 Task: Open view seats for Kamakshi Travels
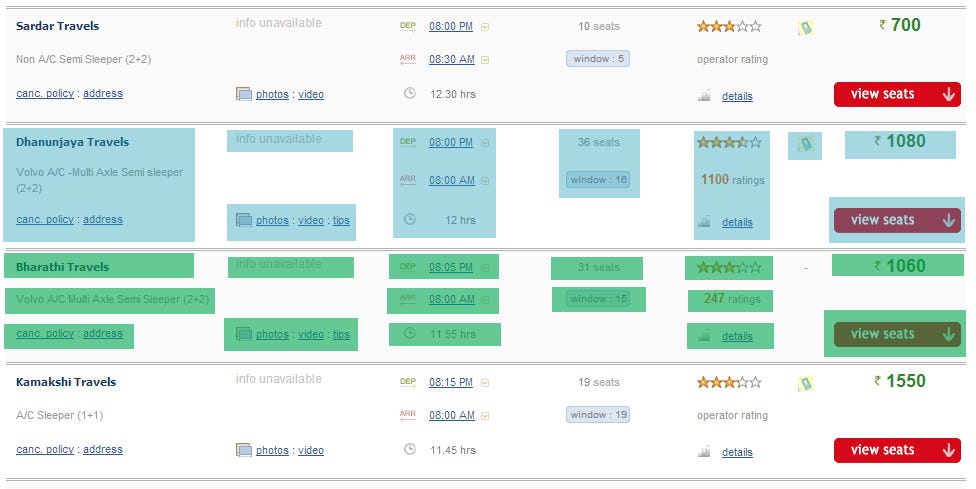897,450
